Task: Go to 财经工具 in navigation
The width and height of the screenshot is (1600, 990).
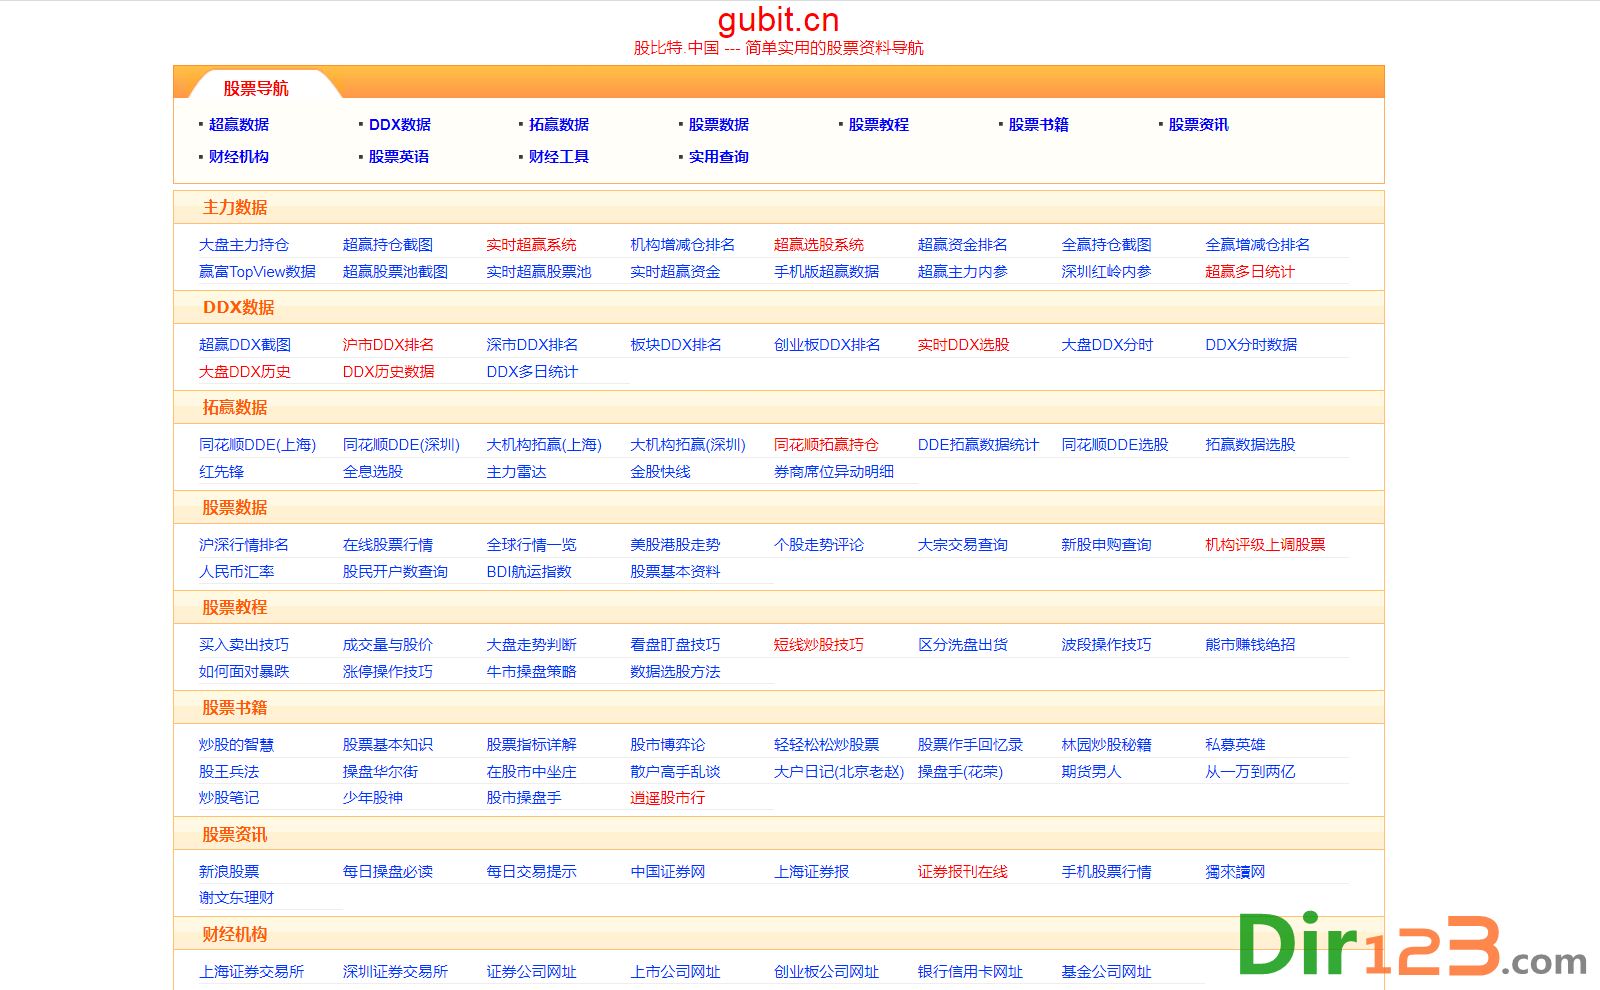Action: (x=559, y=157)
